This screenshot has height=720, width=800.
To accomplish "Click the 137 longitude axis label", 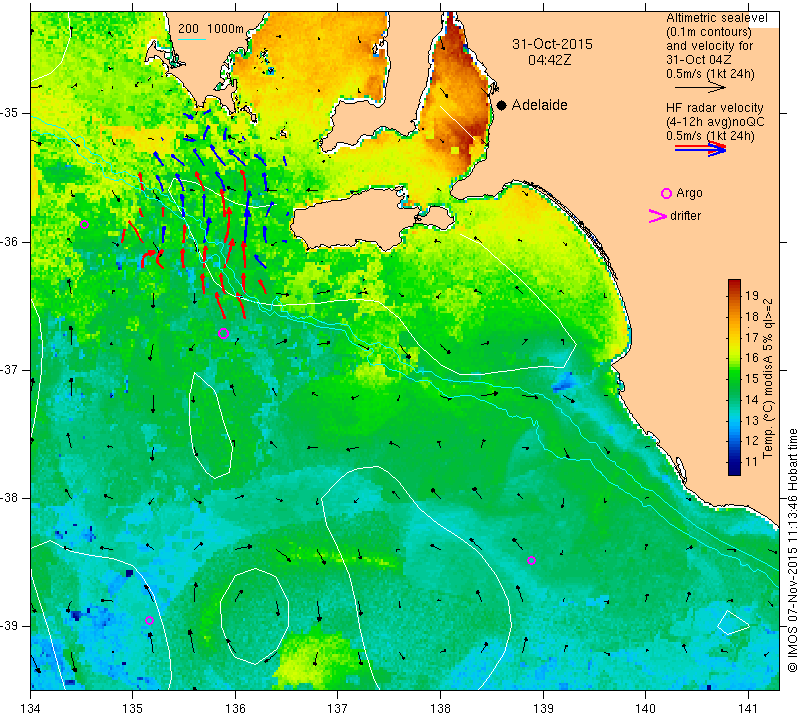I will pyautogui.click(x=338, y=709).
